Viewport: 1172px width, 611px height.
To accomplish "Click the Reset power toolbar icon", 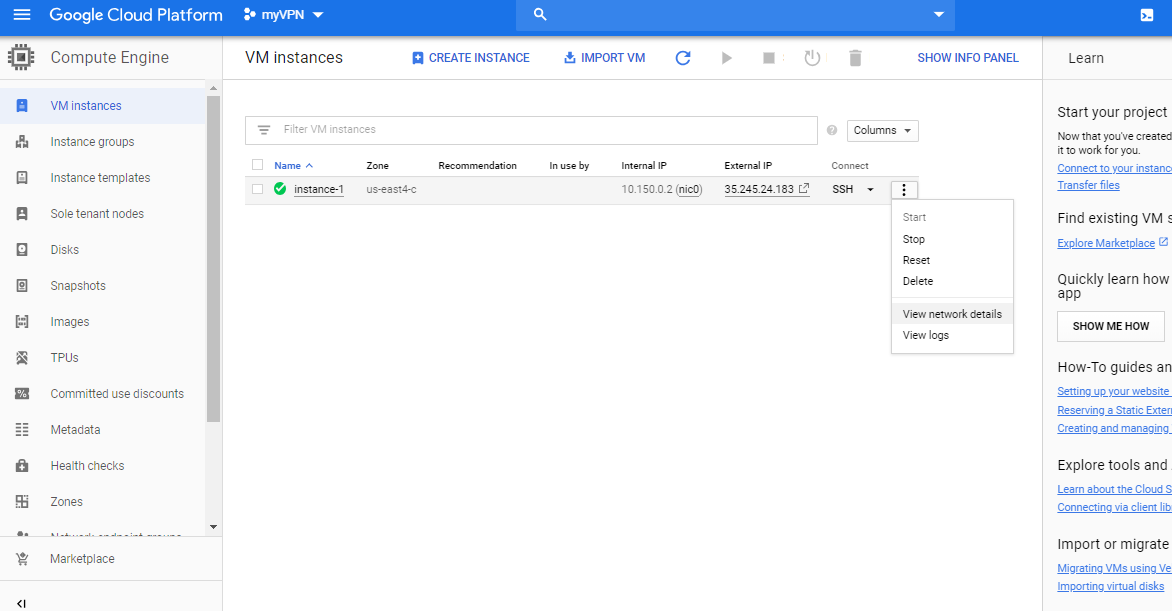I will [812, 58].
